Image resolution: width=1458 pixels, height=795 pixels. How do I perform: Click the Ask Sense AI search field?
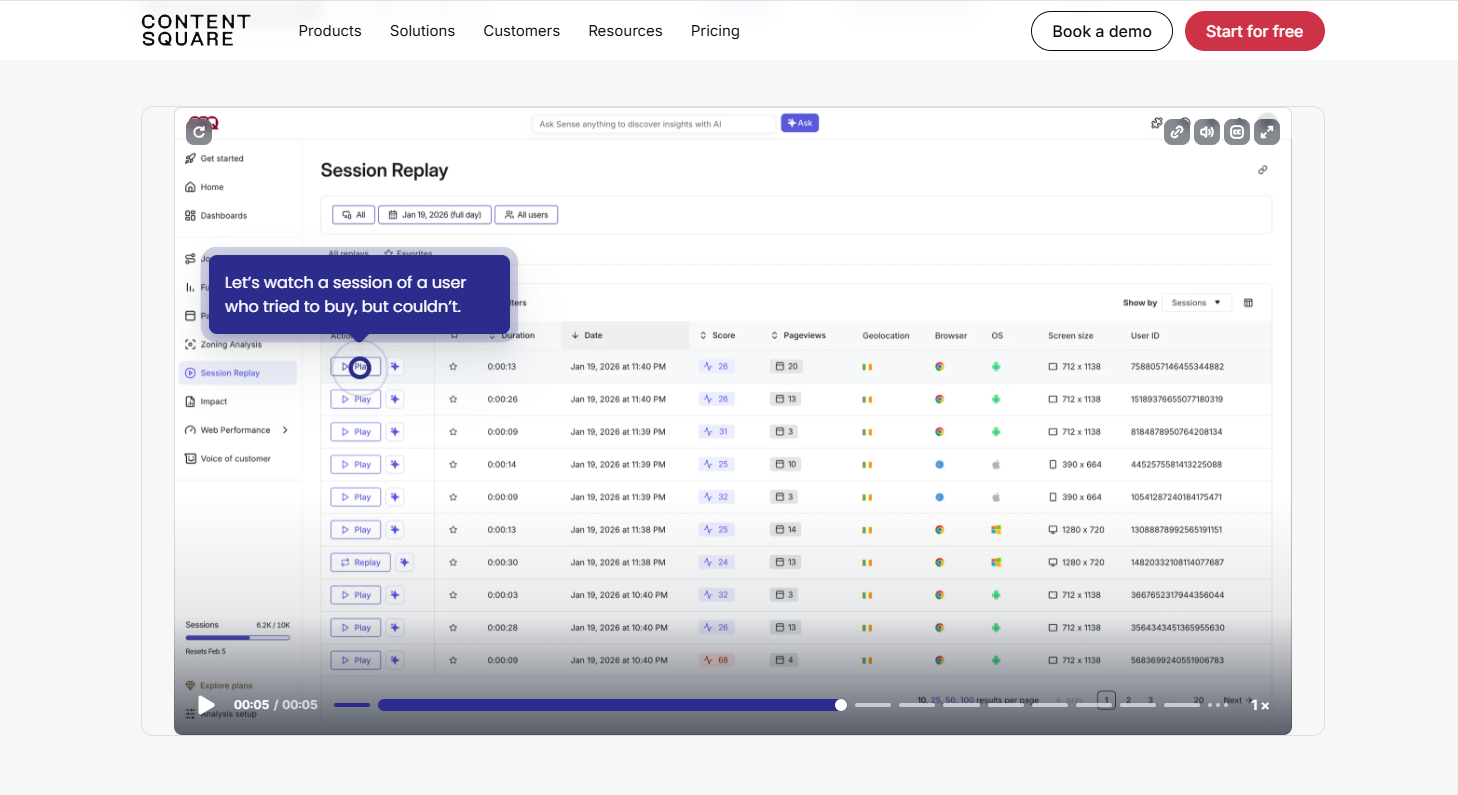pyautogui.click(x=653, y=124)
